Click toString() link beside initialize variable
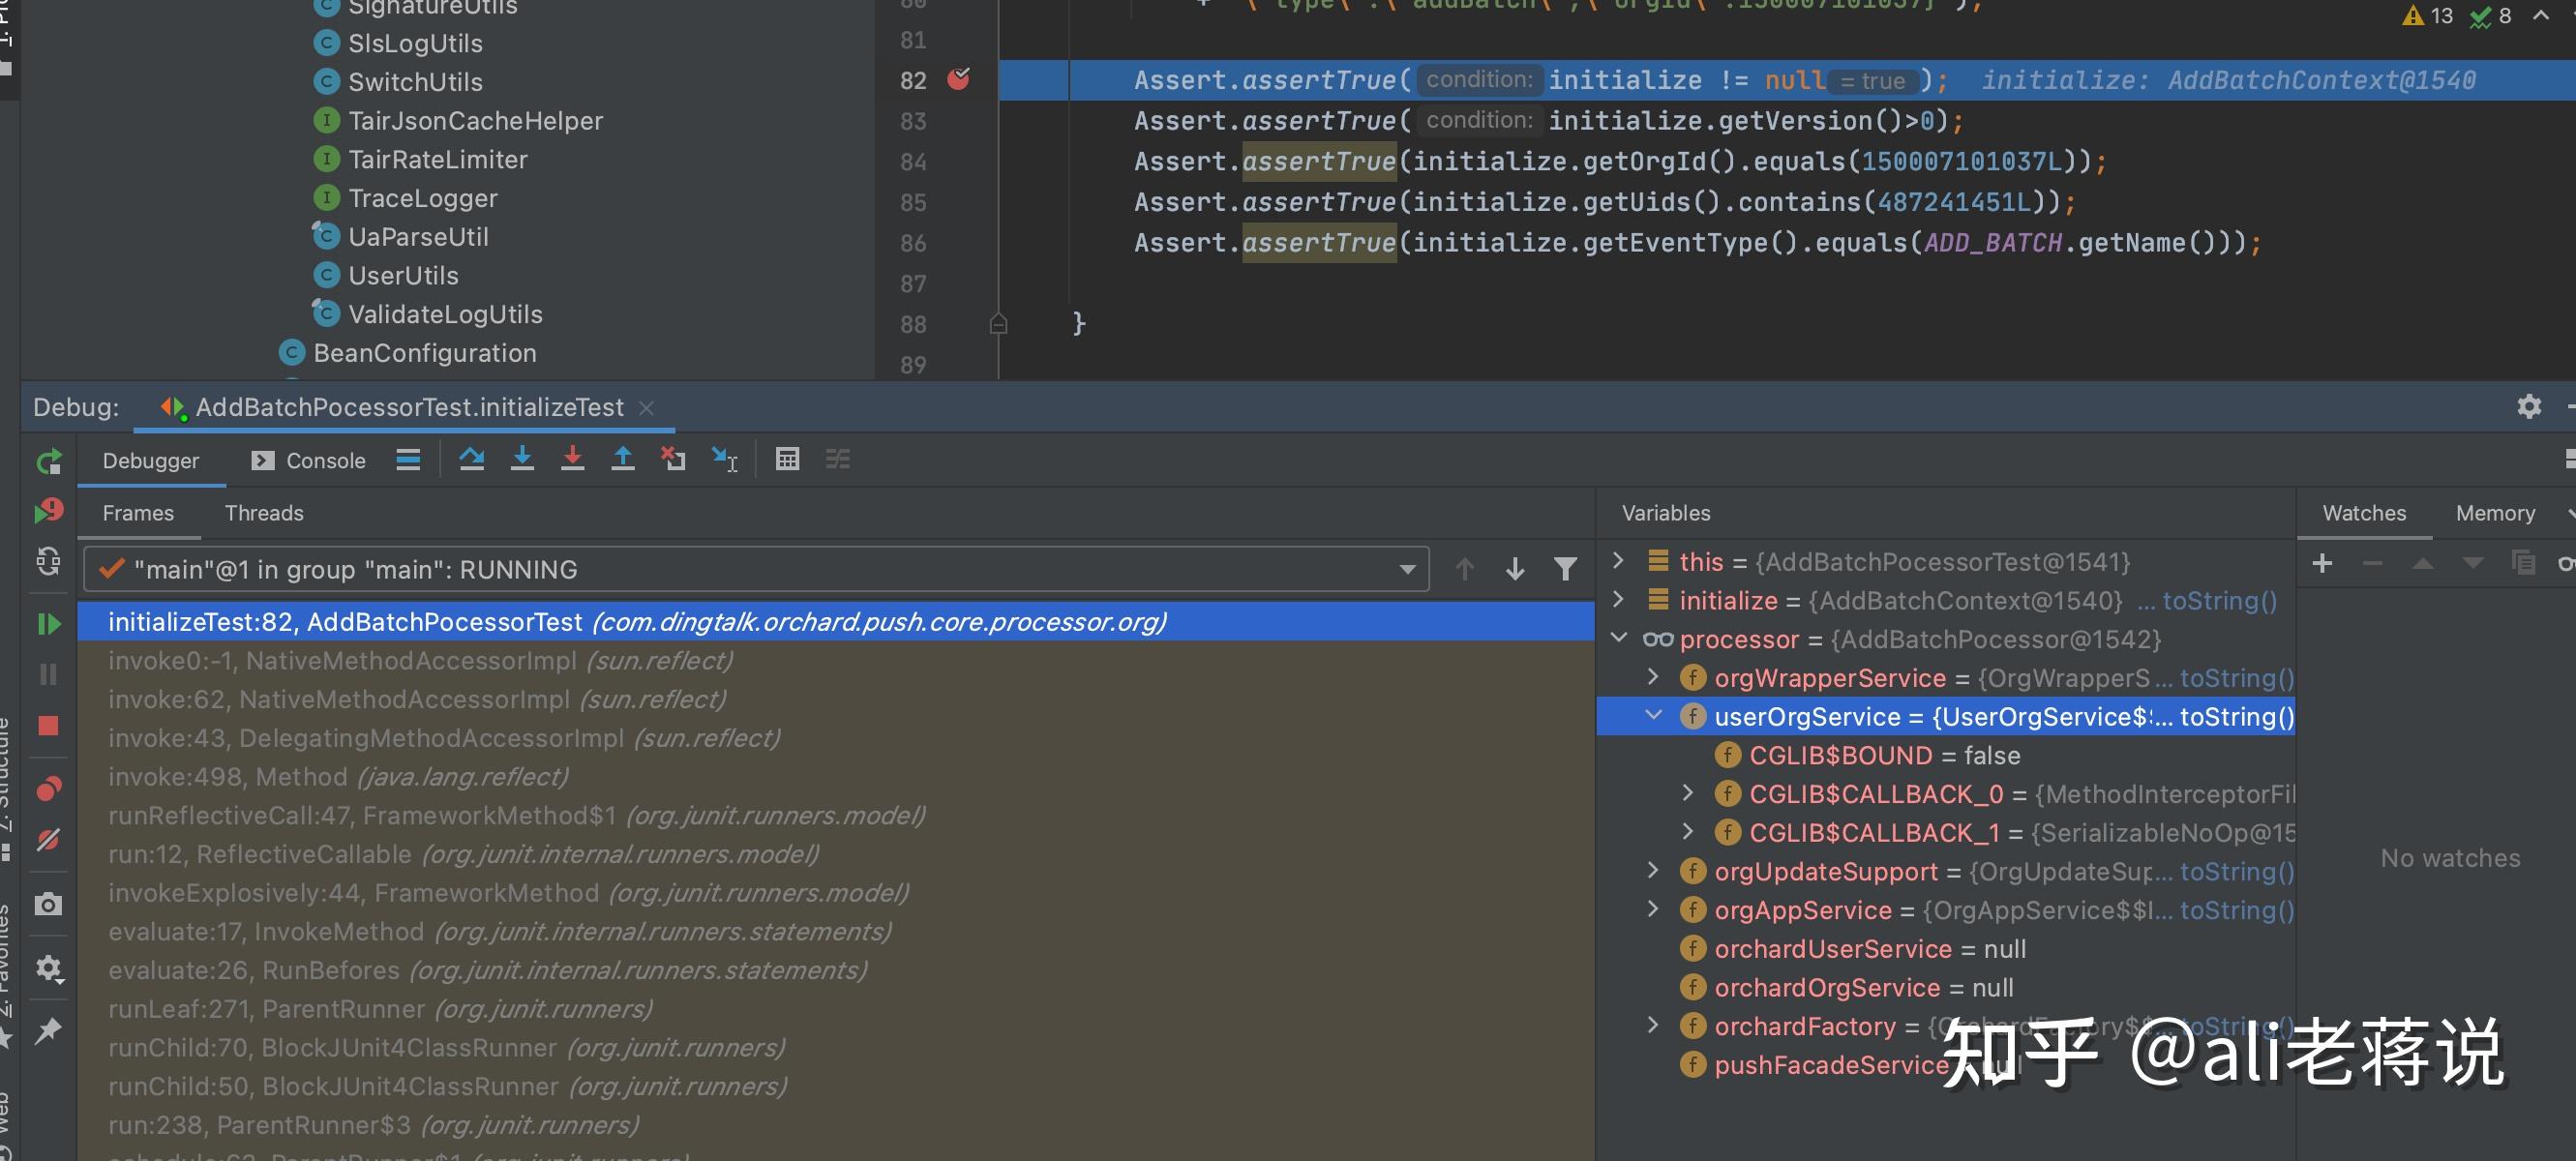The height and width of the screenshot is (1161, 2576). 2219,600
